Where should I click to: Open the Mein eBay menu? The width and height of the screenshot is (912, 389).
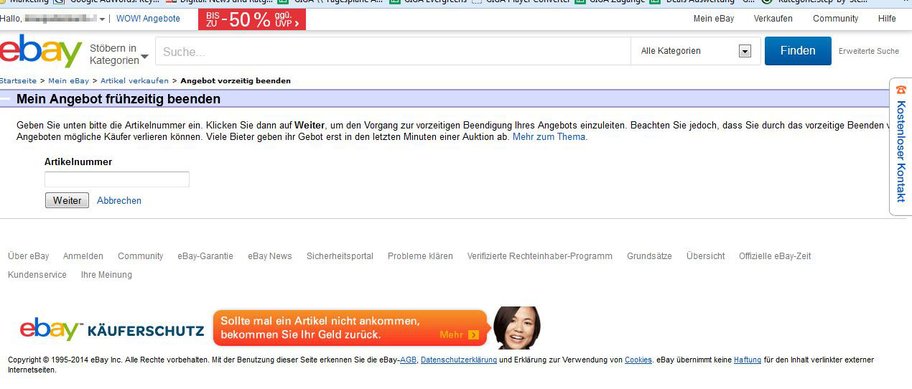(x=713, y=19)
